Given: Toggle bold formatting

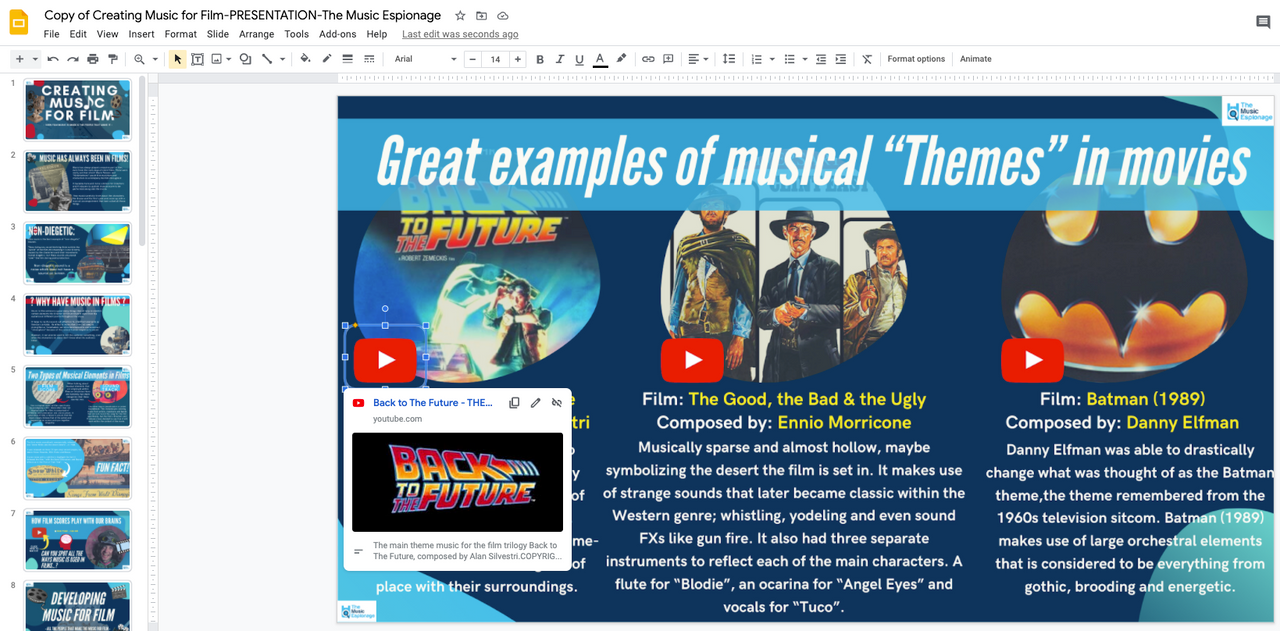Looking at the screenshot, I should [x=540, y=59].
